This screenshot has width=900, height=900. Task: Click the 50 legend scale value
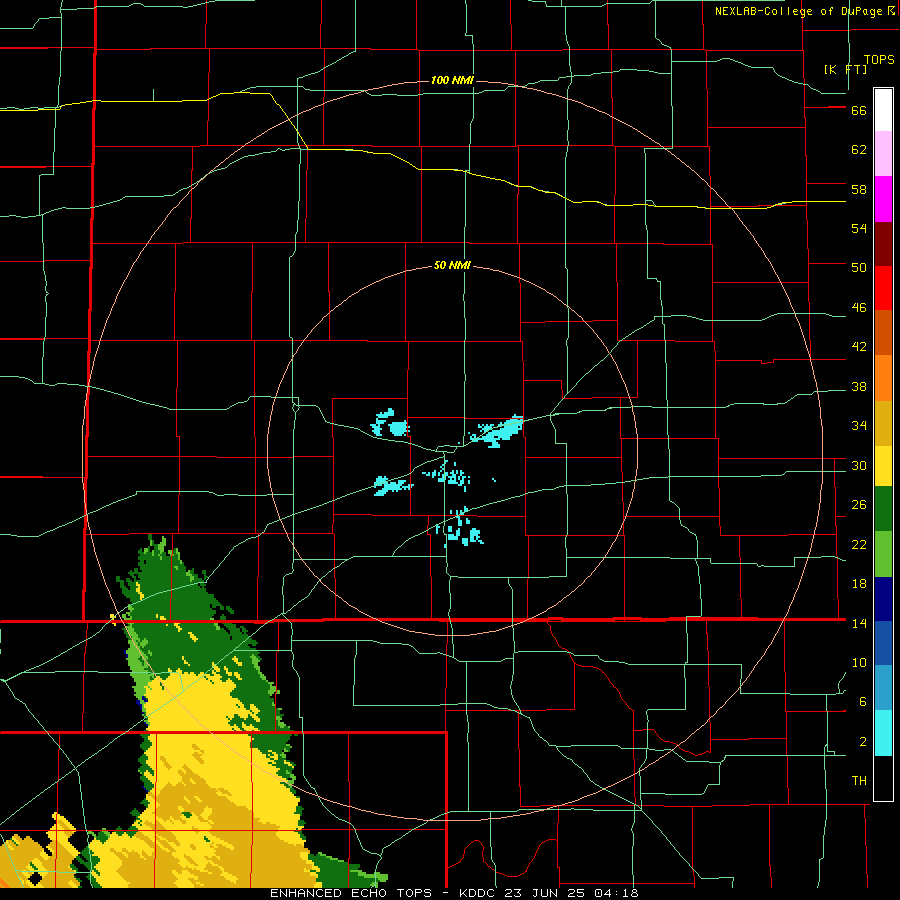[x=859, y=268]
